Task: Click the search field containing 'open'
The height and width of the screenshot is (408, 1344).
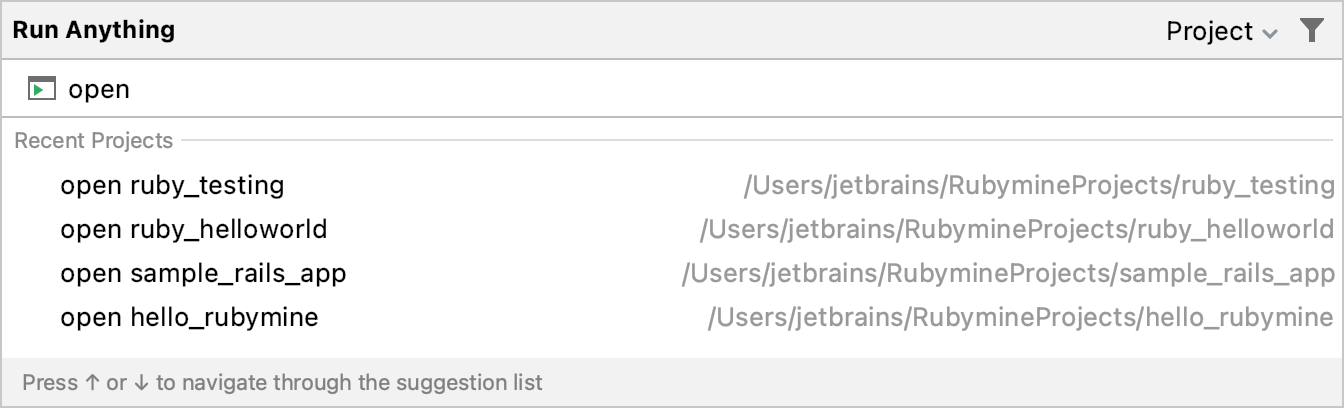Action: (99, 90)
